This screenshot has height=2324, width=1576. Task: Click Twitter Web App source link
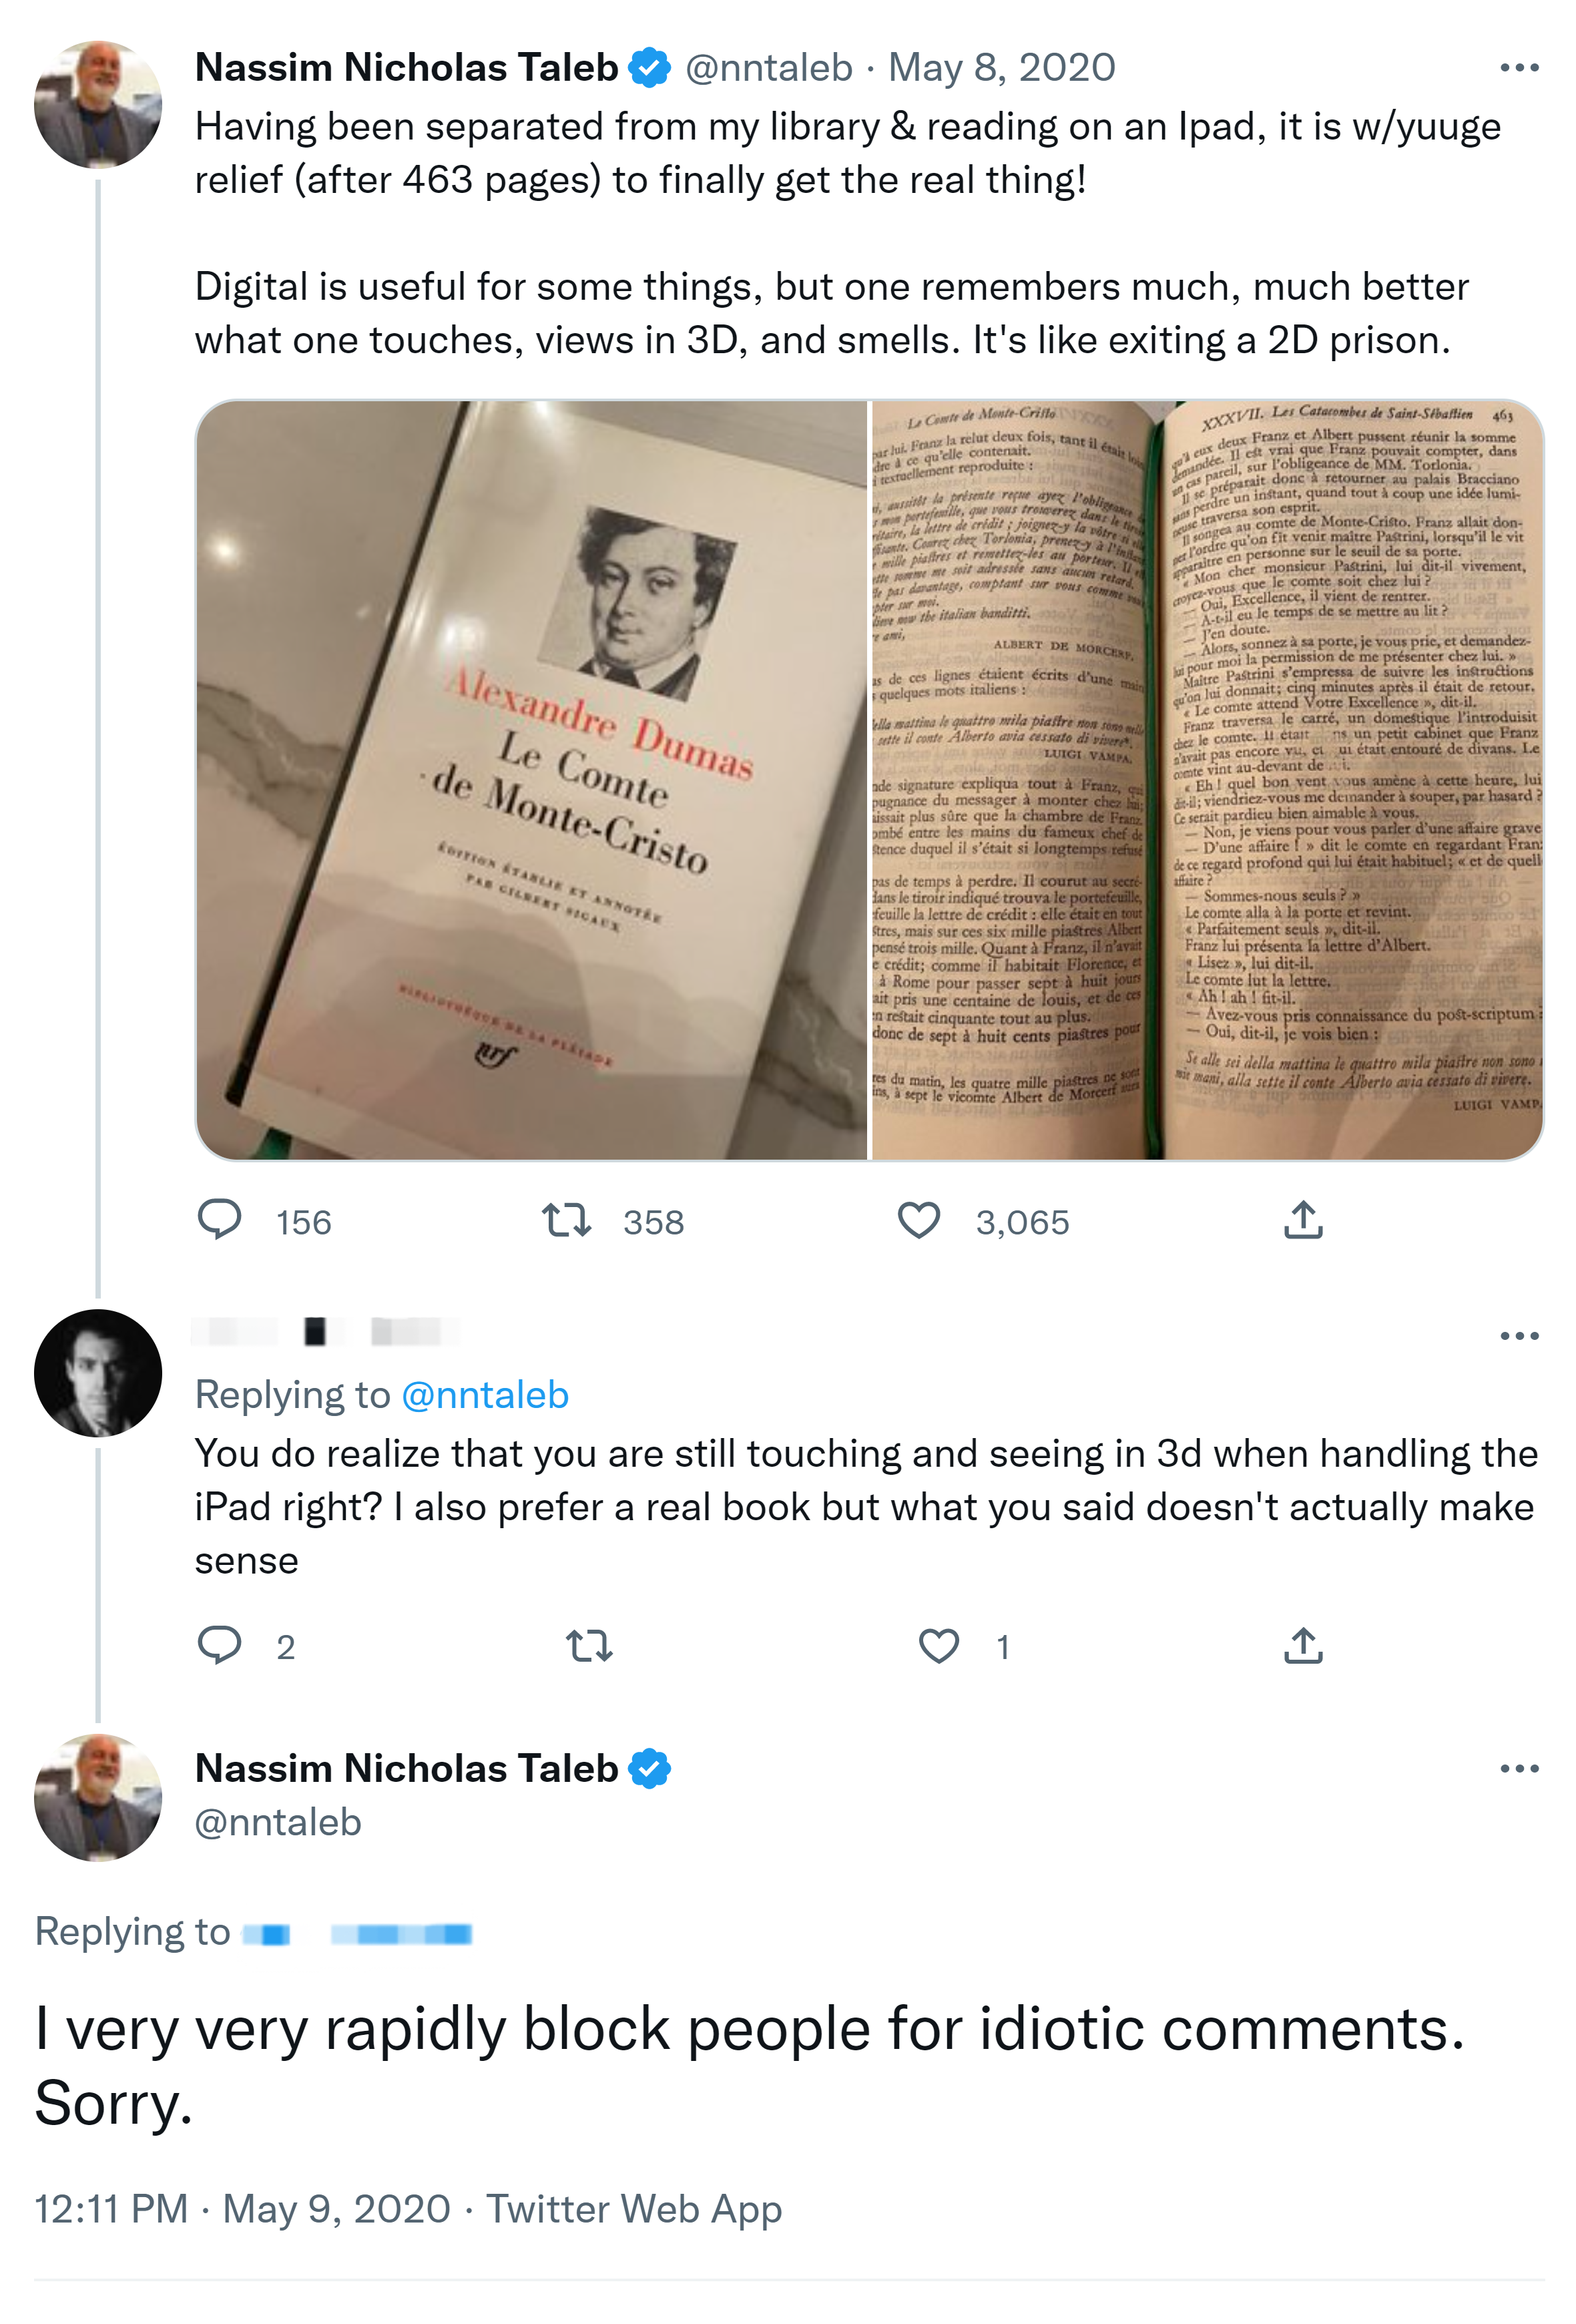click(633, 2208)
